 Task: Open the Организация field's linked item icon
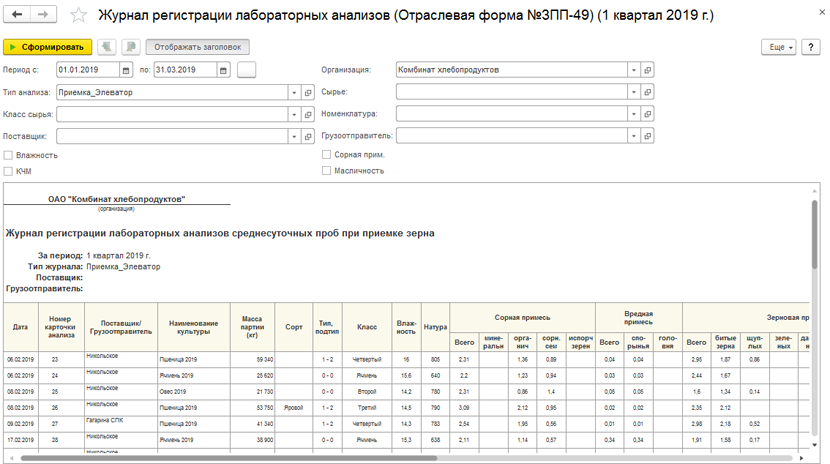pyautogui.click(x=647, y=70)
